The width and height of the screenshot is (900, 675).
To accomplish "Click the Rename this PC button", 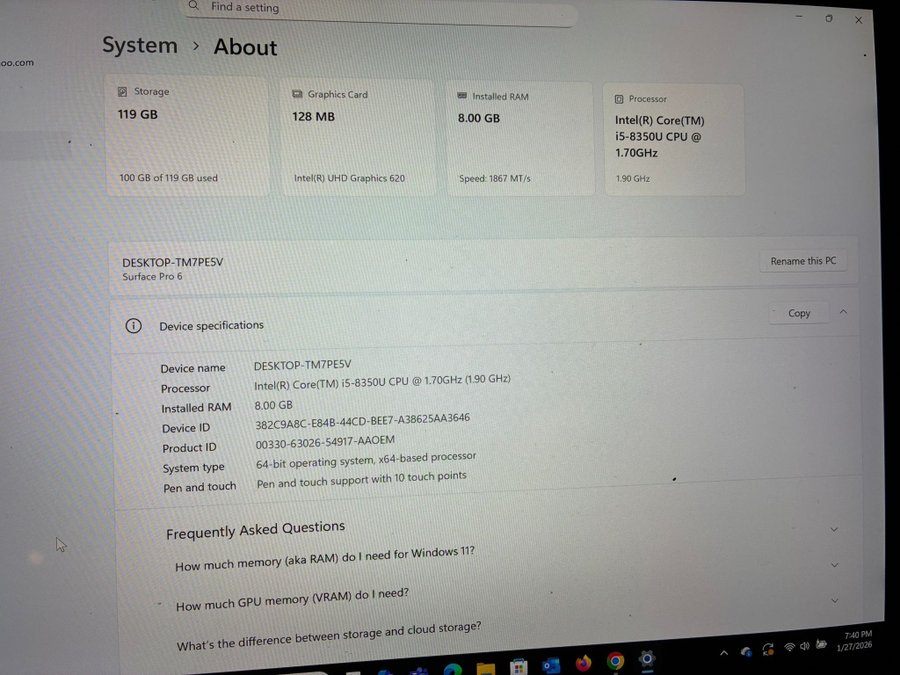I will pos(802,261).
